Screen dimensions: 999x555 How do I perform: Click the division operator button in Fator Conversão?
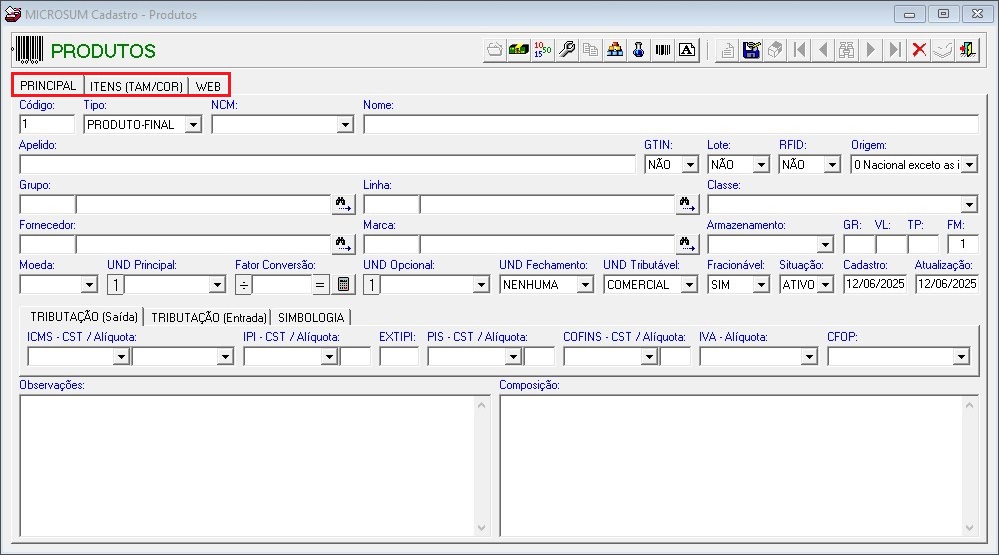(x=243, y=285)
